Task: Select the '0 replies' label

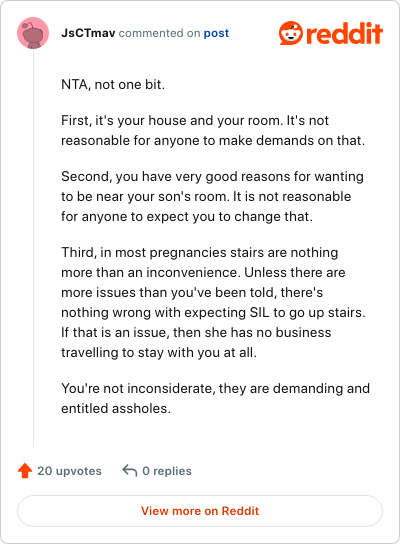Action: pos(167,471)
